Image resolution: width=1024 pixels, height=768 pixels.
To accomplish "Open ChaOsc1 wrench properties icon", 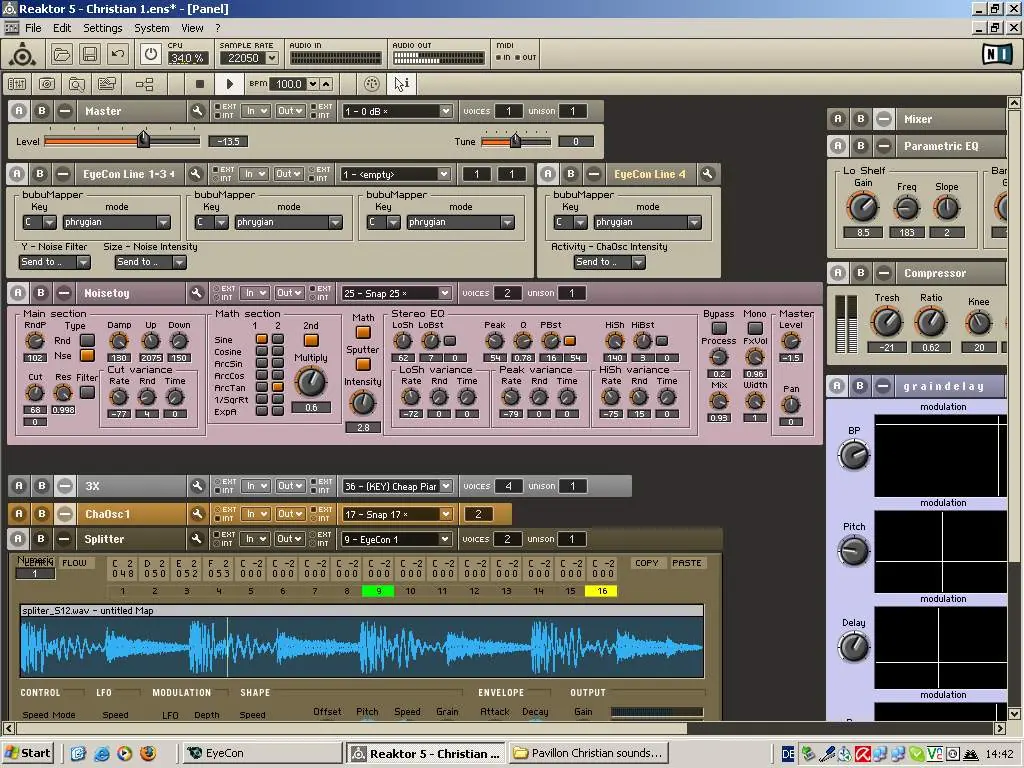I will tap(197, 514).
